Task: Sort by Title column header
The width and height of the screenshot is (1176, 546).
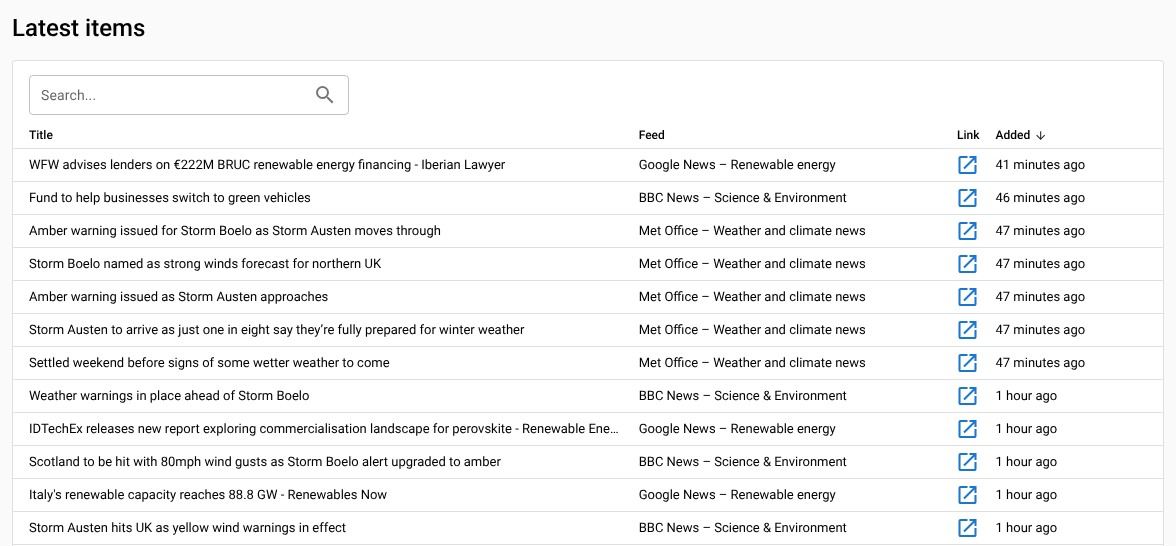Action: tap(41, 135)
